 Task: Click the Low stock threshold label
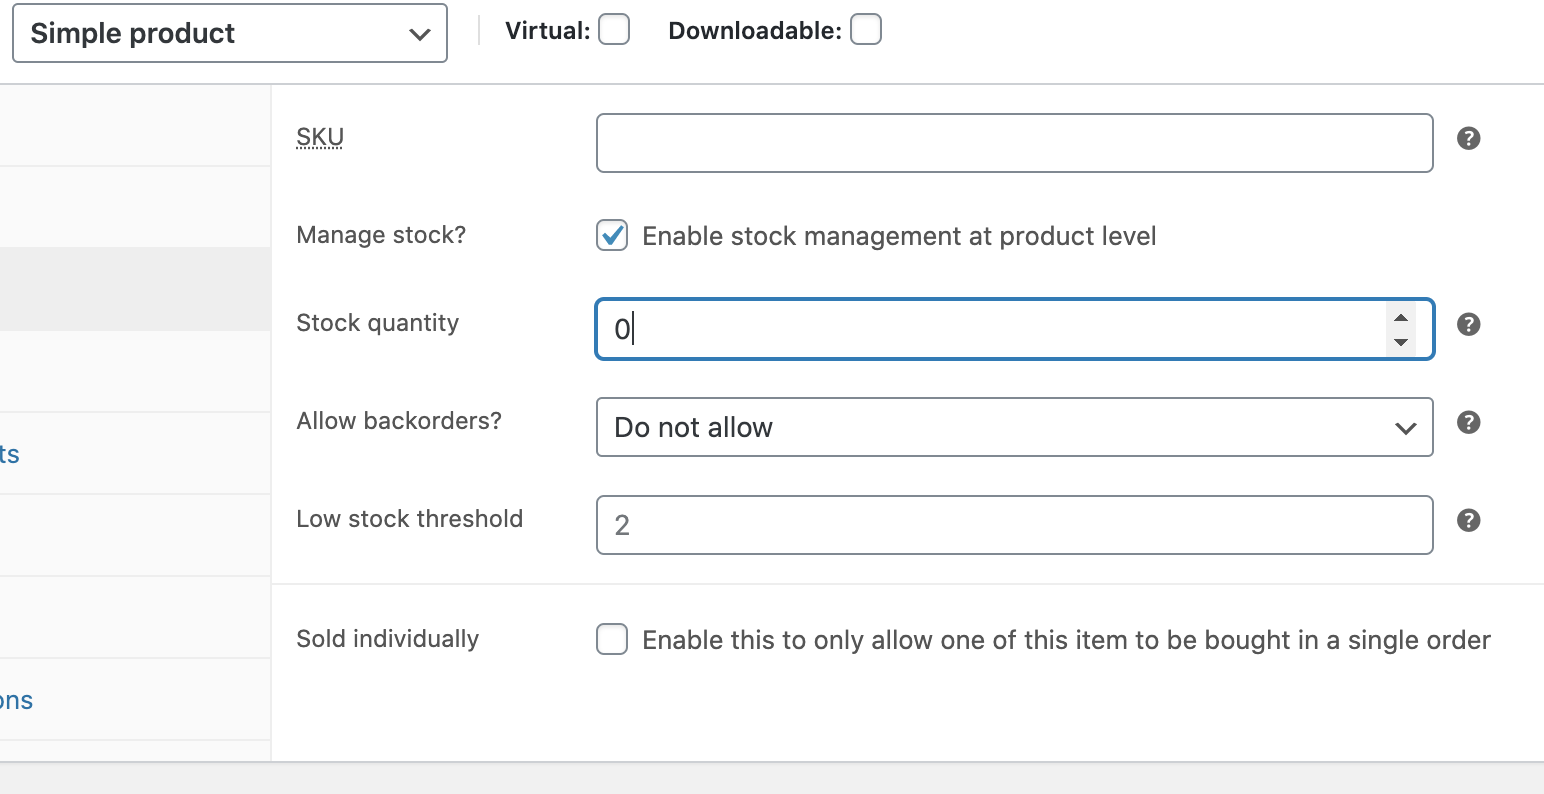point(410,519)
